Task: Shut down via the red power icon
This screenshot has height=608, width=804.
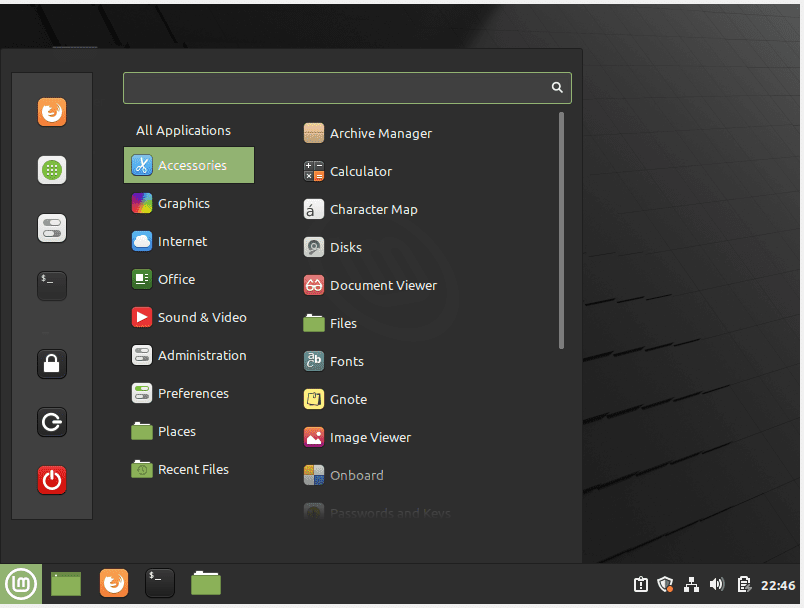Action: [x=51, y=480]
